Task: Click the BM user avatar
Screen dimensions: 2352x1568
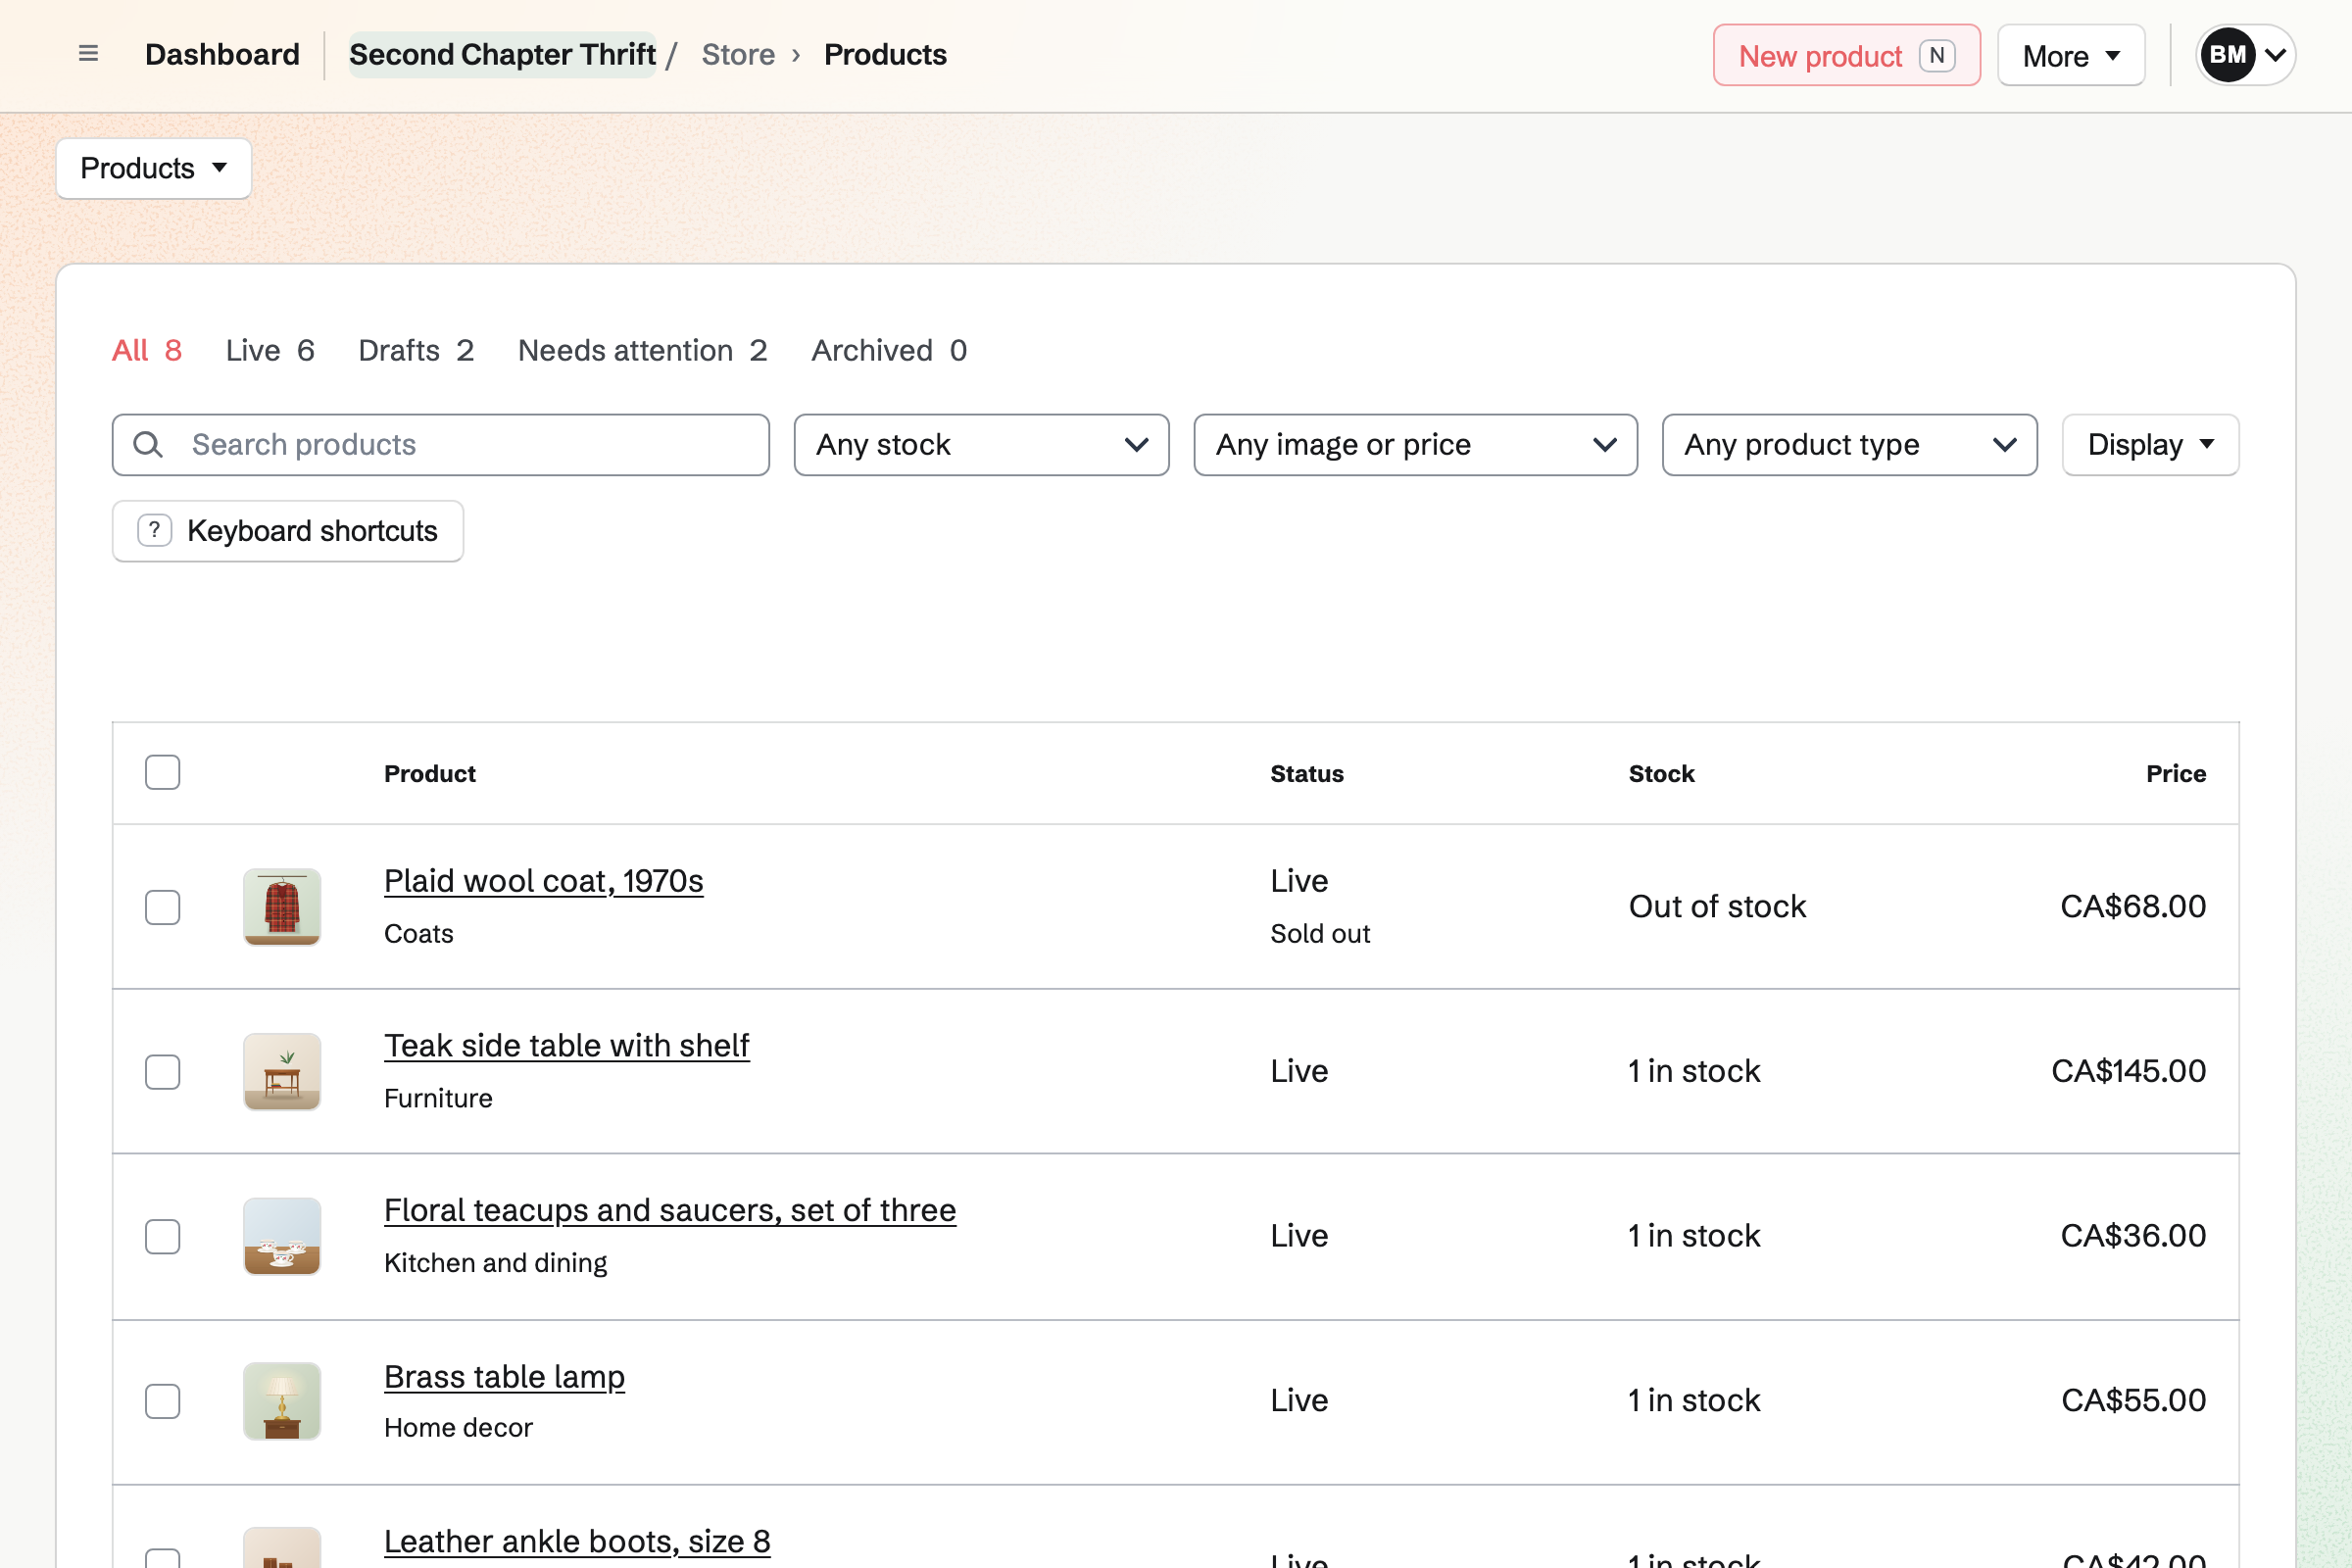Action: [x=2227, y=55]
